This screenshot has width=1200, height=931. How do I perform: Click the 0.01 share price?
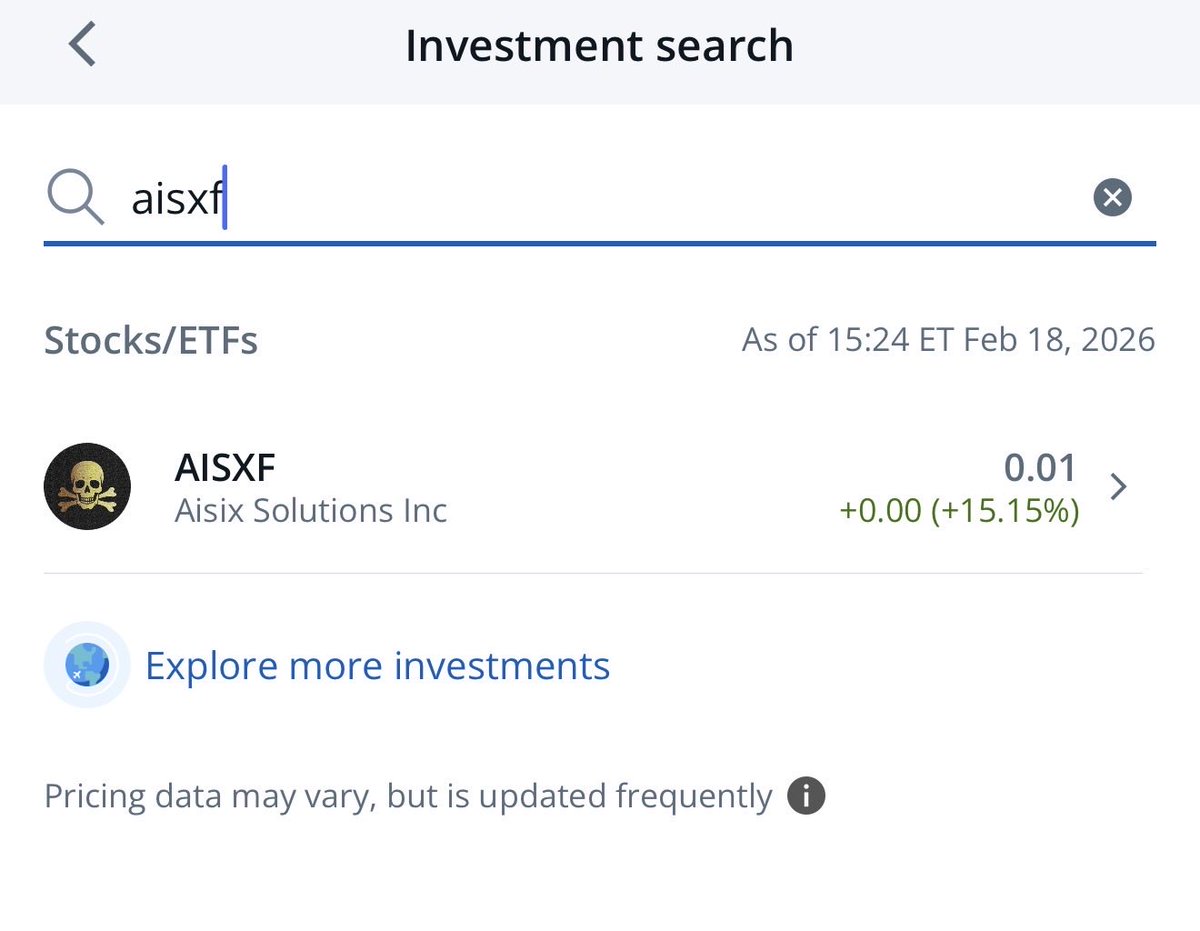point(1040,468)
